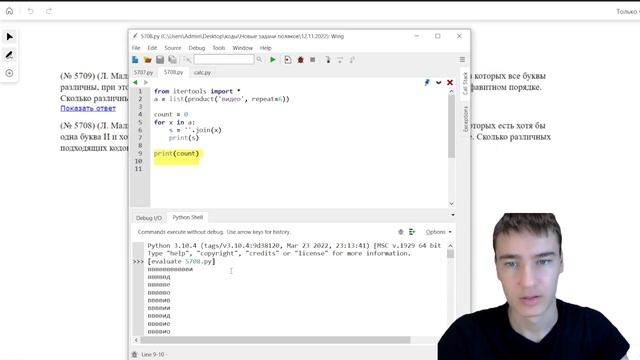640x360 pixels.
Task: Click the home icon in the top bar
Action: pyautogui.click(x=9, y=11)
